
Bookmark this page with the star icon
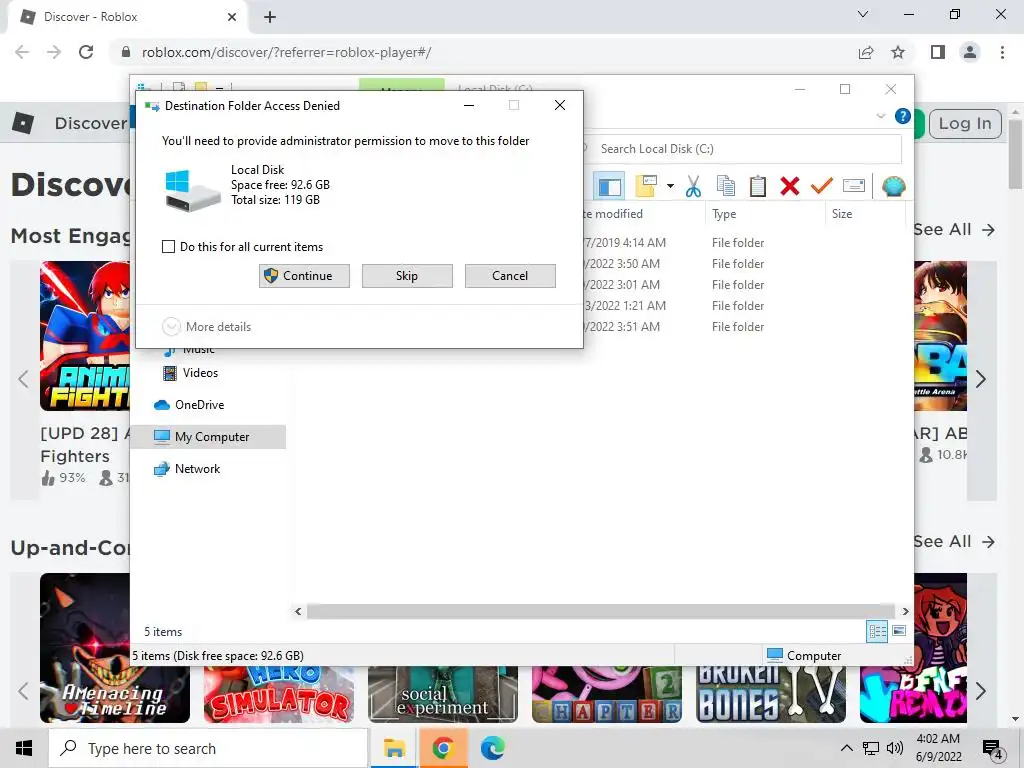tap(898, 52)
